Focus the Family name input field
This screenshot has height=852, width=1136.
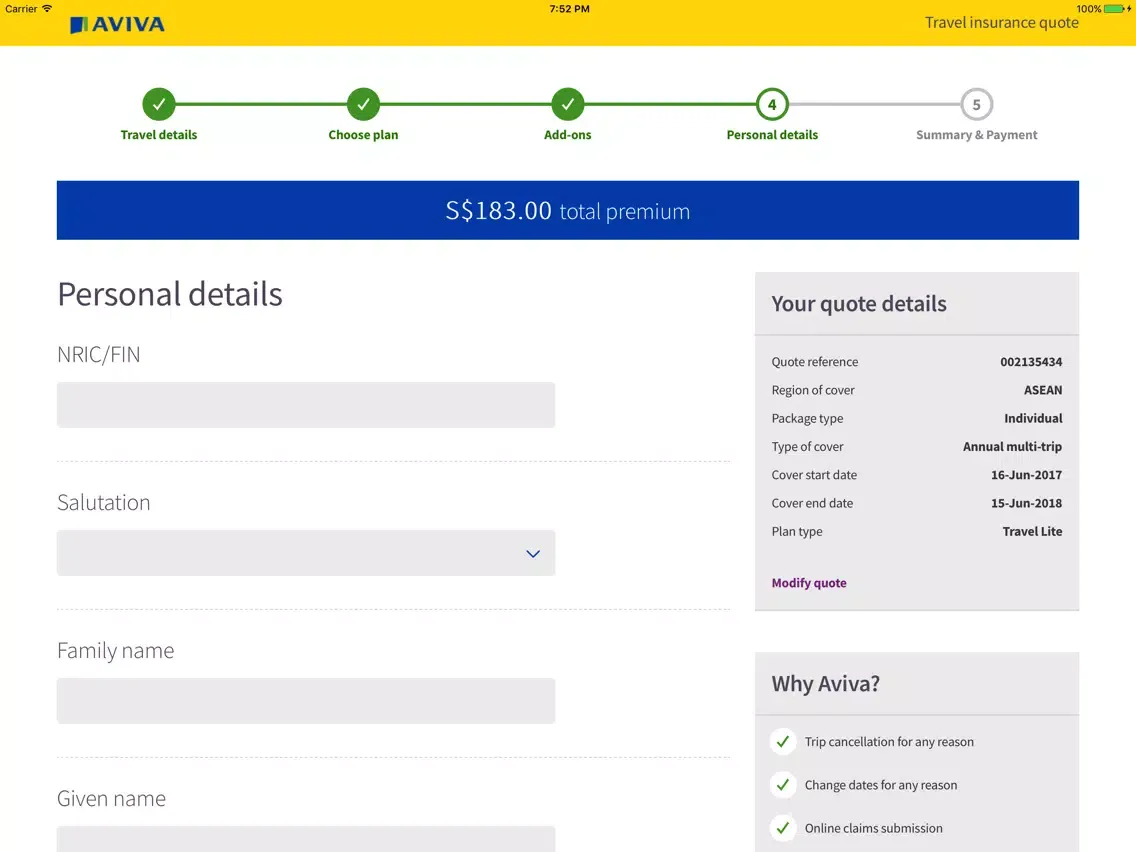[x=306, y=701]
